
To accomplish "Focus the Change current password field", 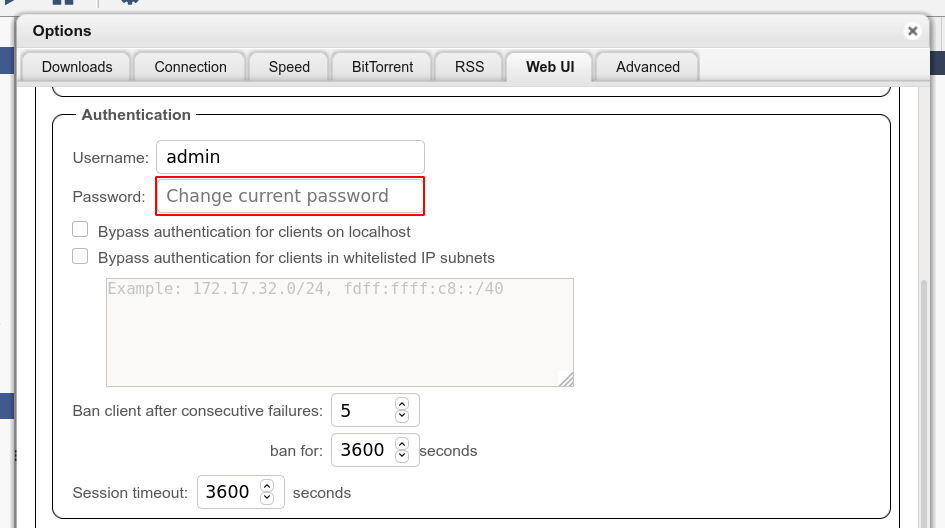I will pos(290,196).
